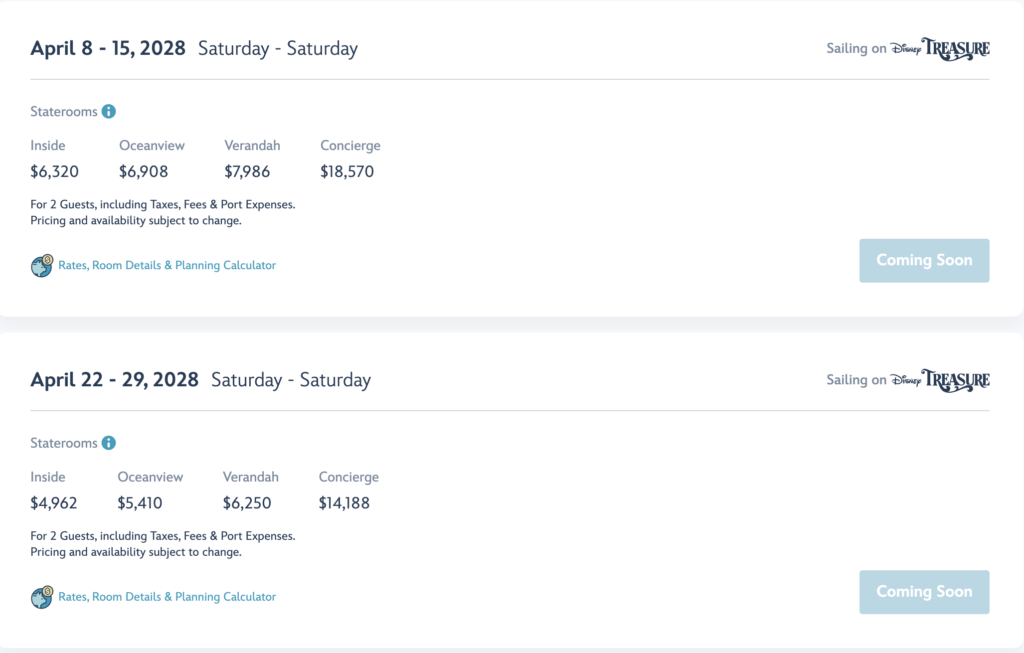Image resolution: width=1024 pixels, height=653 pixels.
Task: Select the $4,962 Inside stateroom price
Action: [54, 503]
